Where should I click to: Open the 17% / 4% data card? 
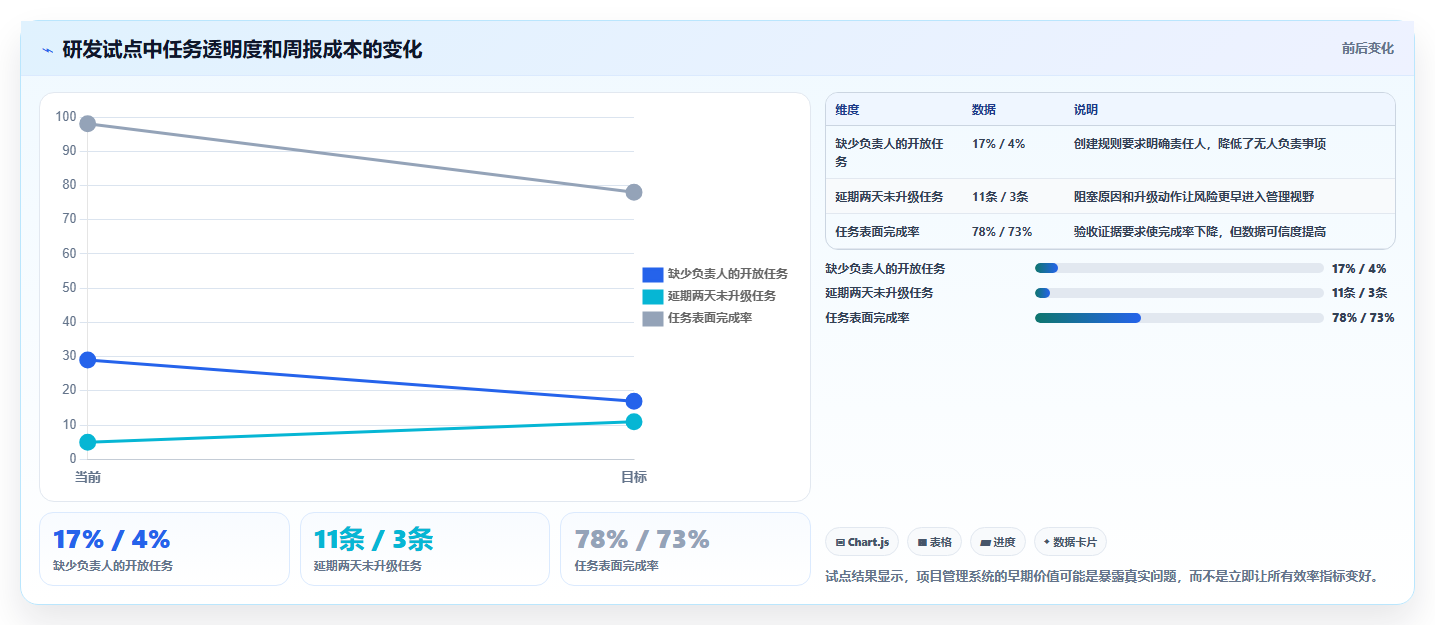click(x=164, y=549)
